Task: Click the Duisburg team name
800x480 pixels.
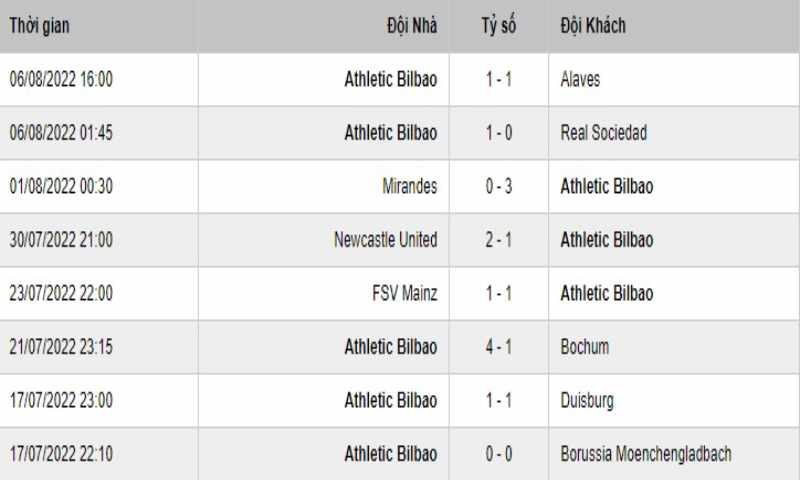Action: pos(587,401)
